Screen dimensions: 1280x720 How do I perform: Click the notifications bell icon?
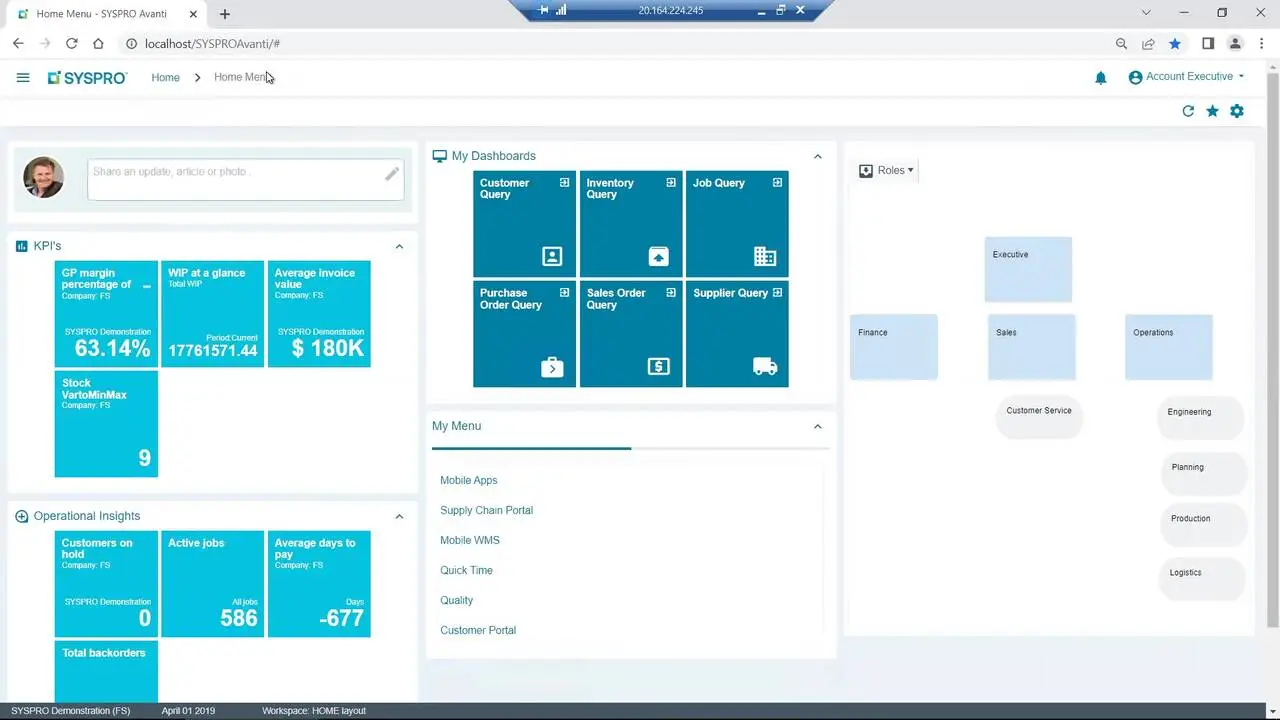pos(1101,78)
